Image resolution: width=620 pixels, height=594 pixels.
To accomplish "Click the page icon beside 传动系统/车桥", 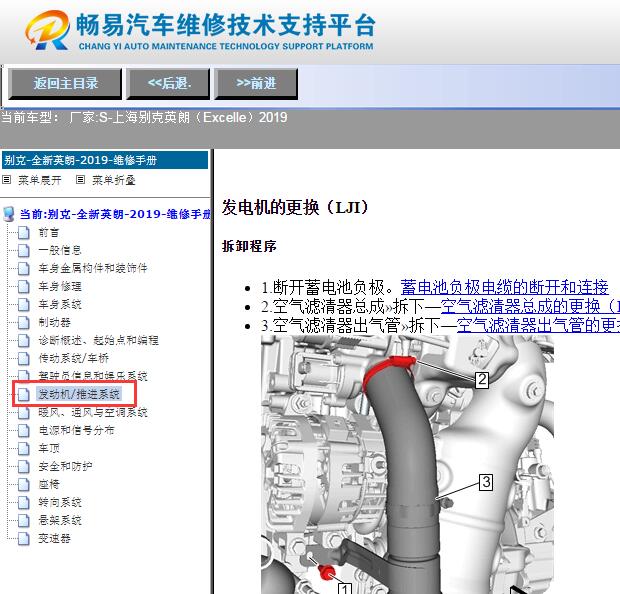I will tap(24, 358).
